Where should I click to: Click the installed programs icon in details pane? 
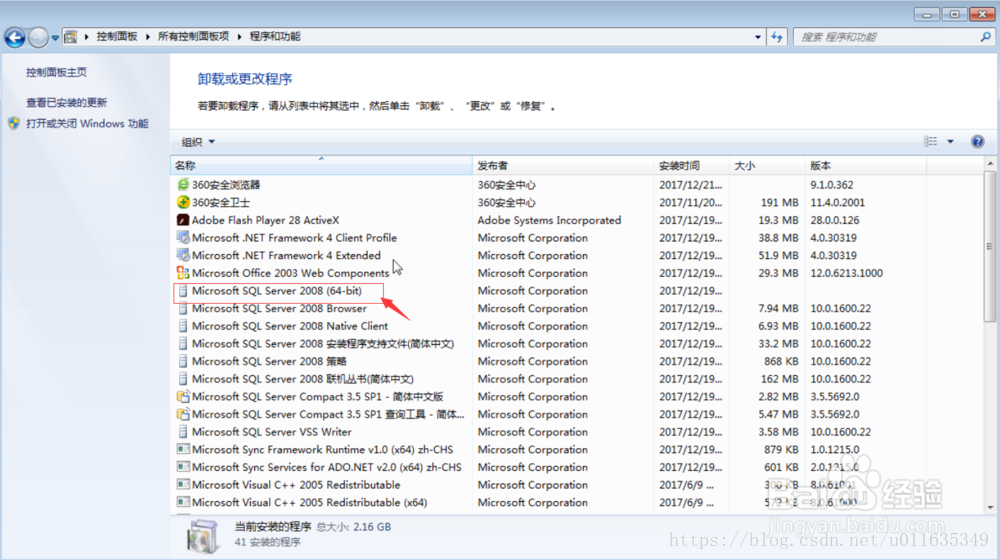click(203, 536)
